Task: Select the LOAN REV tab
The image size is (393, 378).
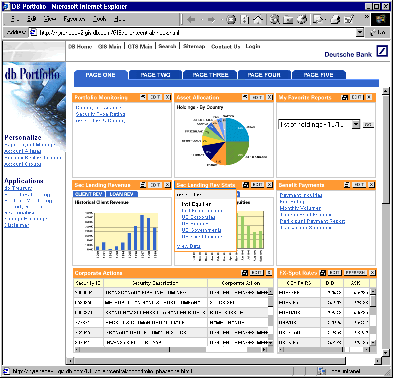Action: pos(122,194)
